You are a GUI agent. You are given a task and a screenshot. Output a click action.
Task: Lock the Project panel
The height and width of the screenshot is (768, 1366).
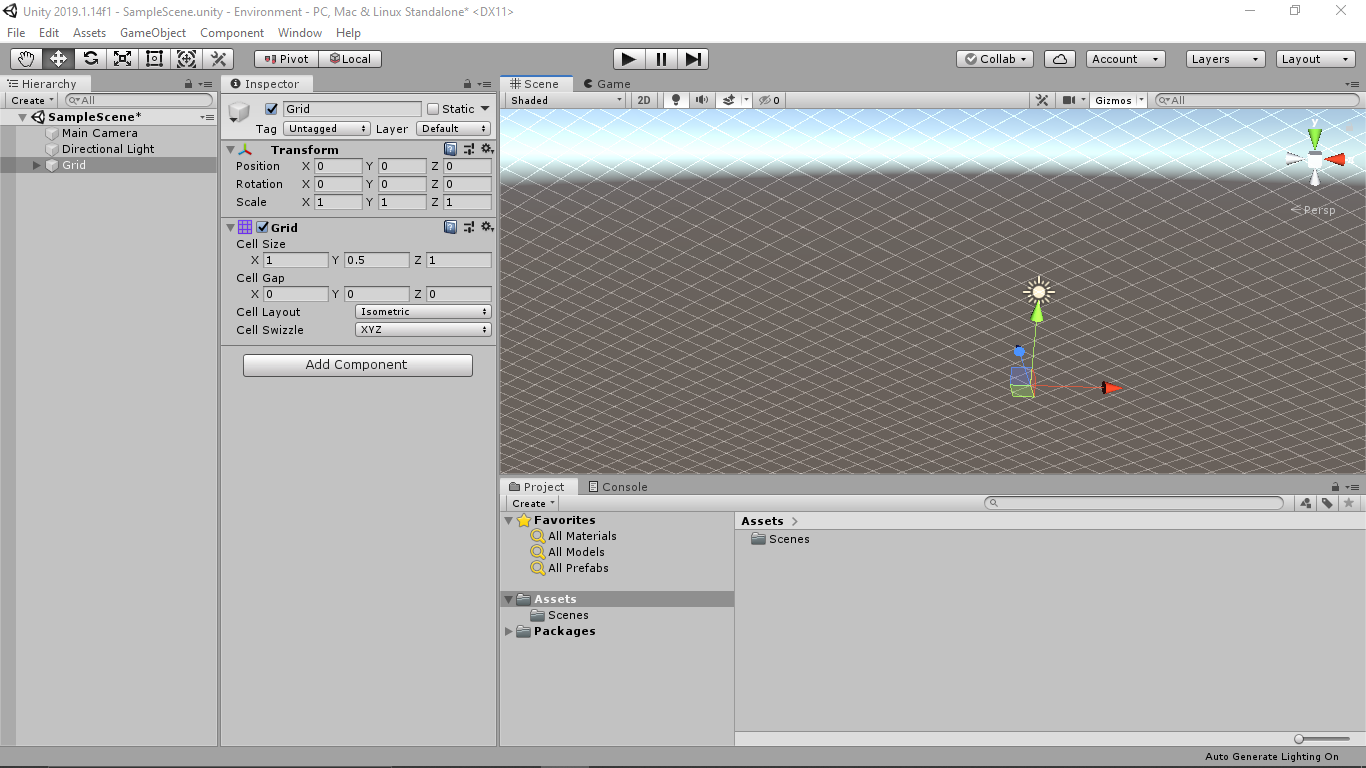tap(1335, 487)
